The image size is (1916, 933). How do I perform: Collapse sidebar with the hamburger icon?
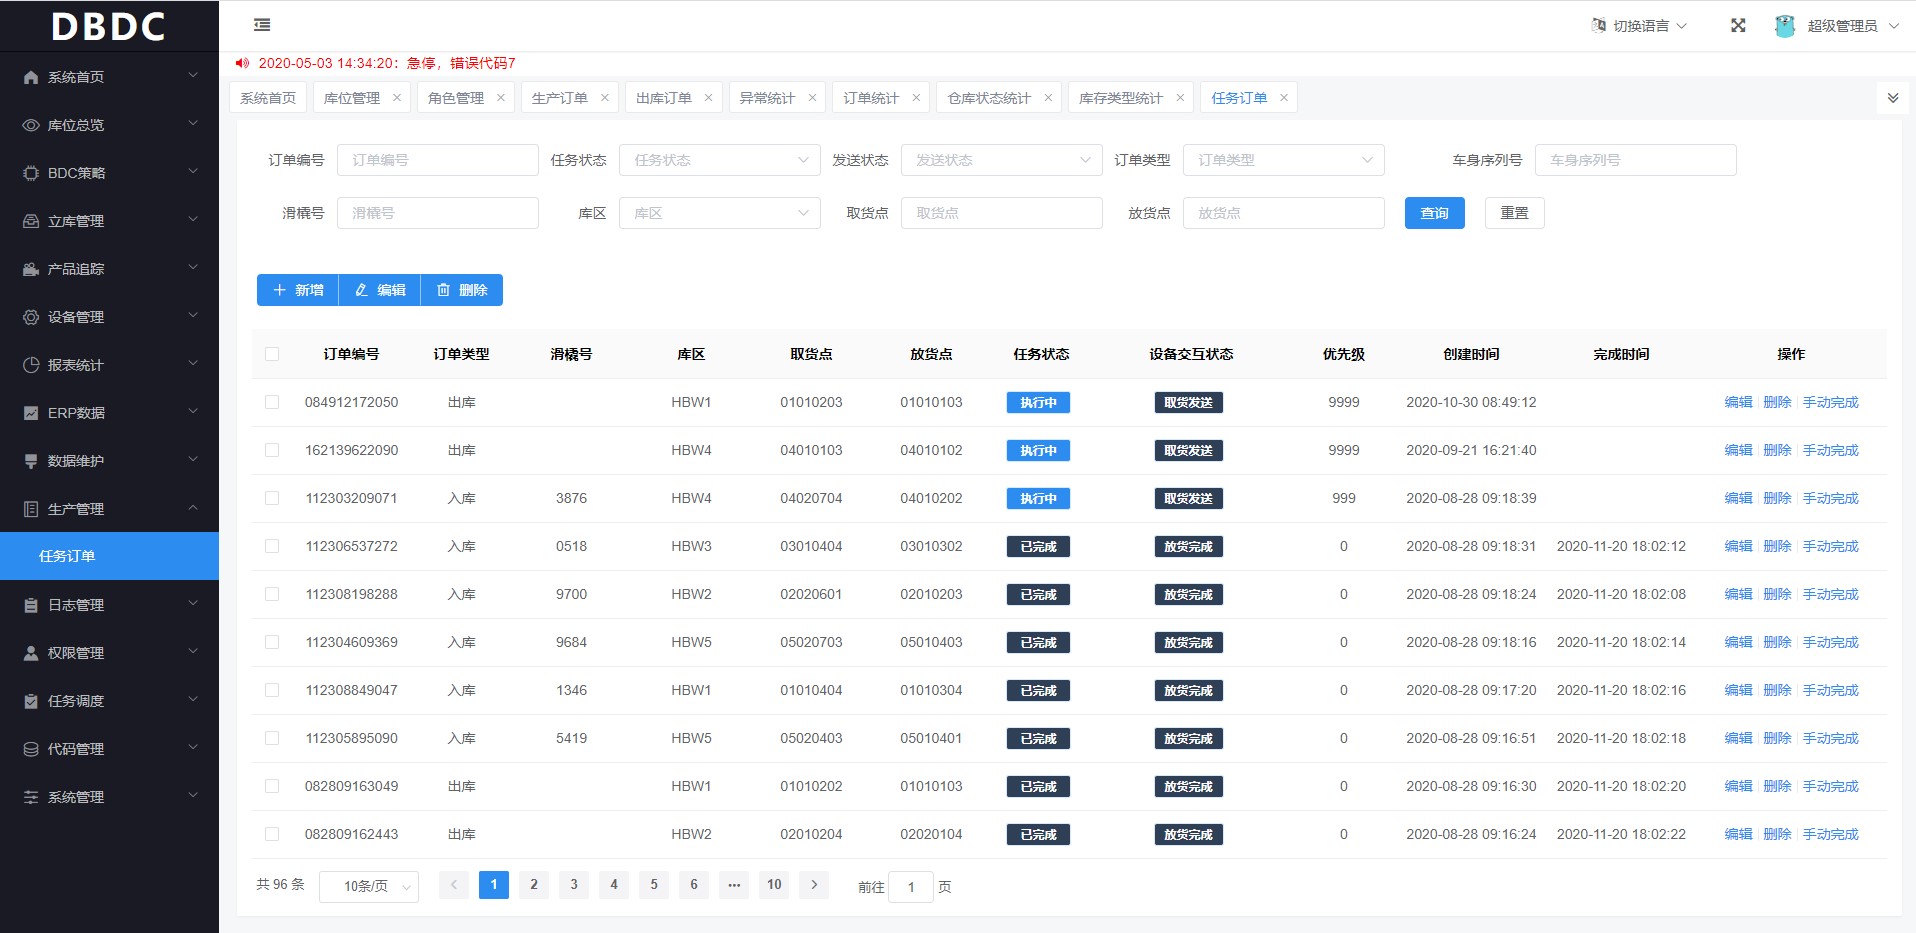click(262, 25)
